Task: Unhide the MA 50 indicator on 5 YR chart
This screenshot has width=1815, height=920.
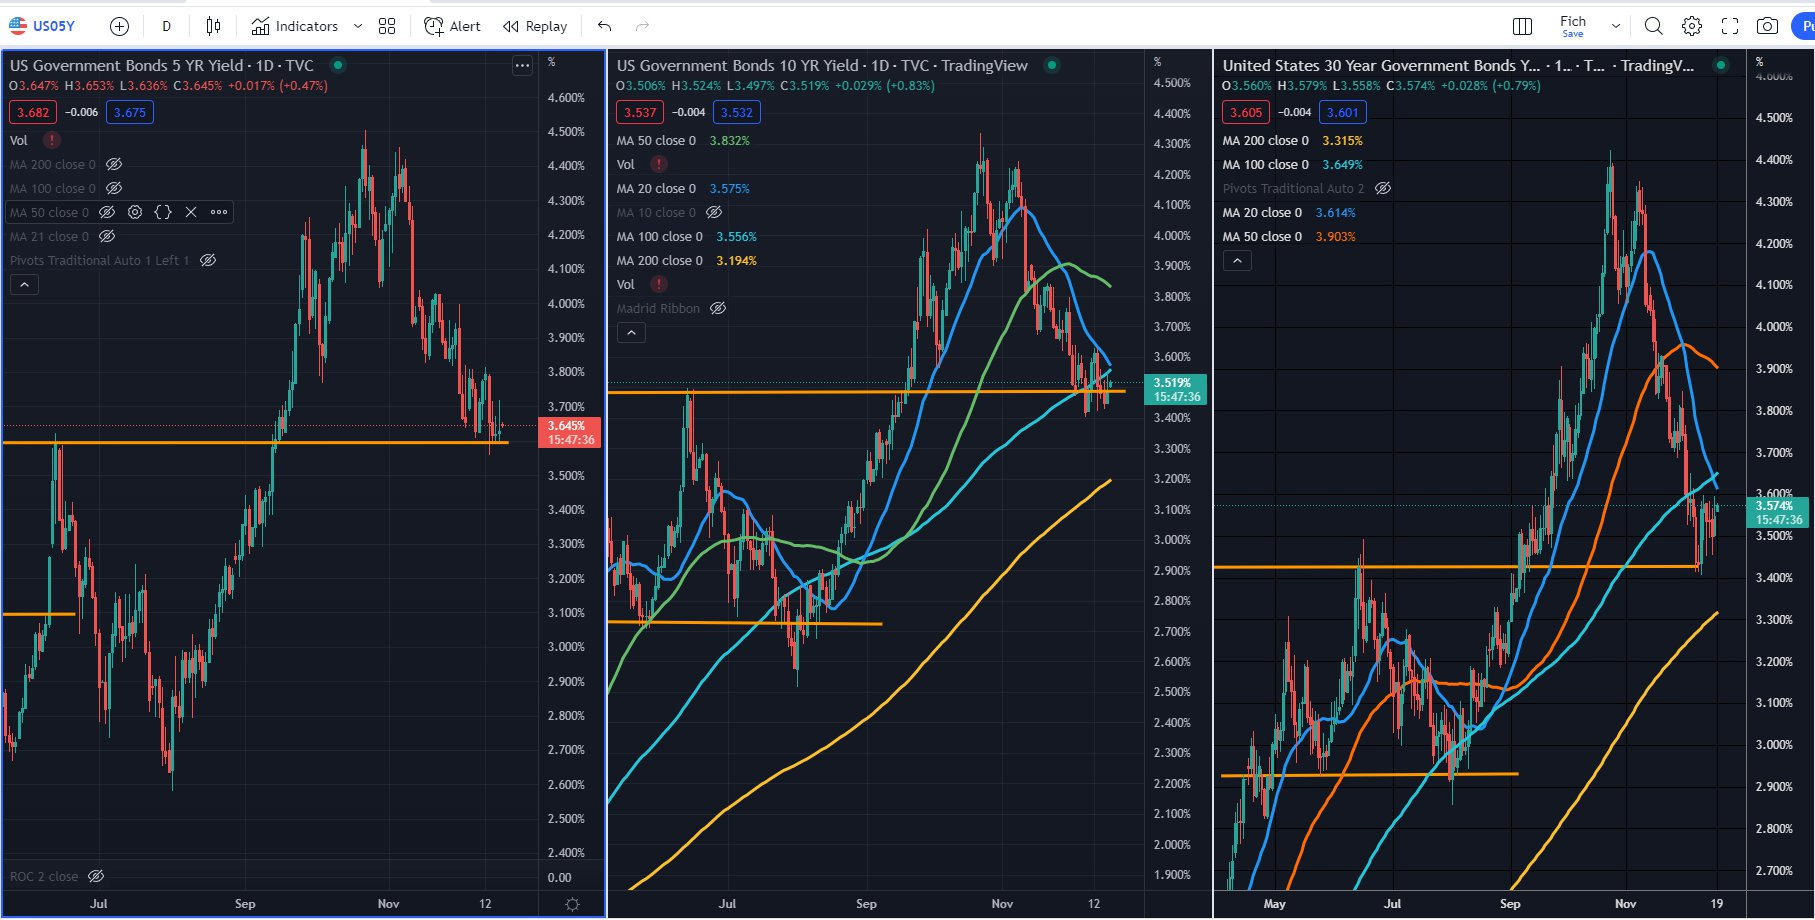Action: 107,212
